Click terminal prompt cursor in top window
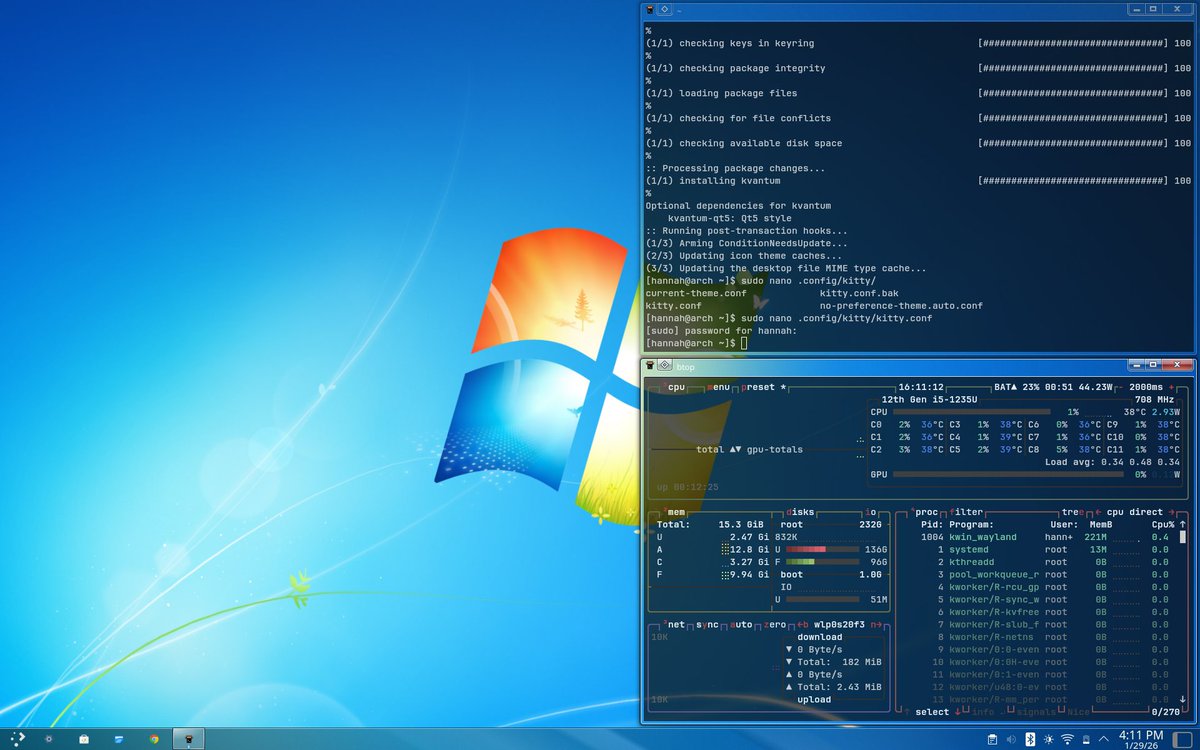Viewport: 1200px width, 750px height. pyautogui.click(x=744, y=343)
